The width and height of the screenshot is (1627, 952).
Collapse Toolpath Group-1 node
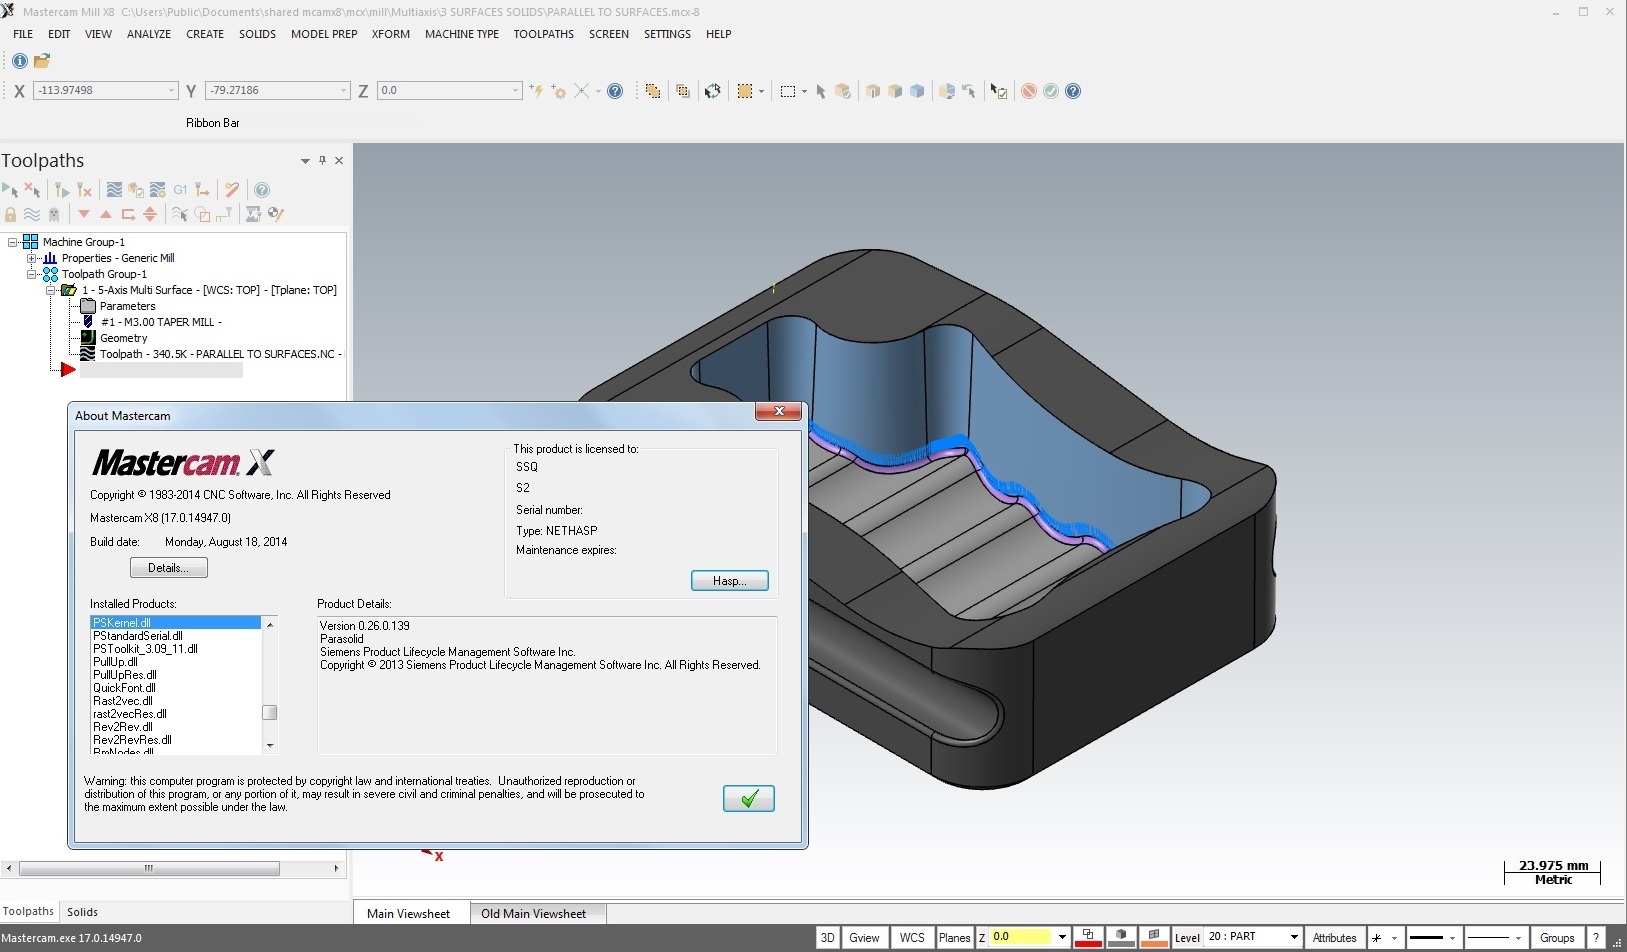click(32, 274)
